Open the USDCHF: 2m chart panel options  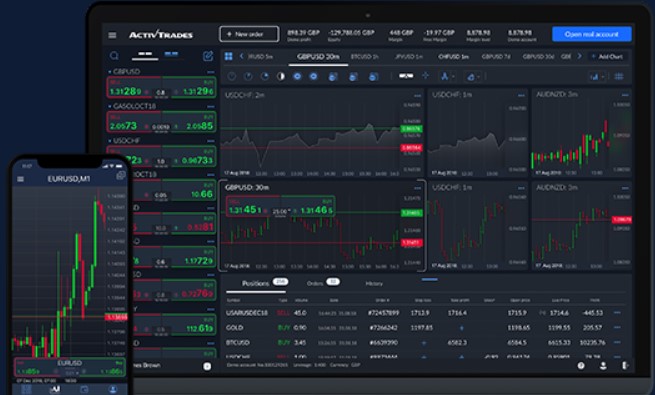coord(417,96)
